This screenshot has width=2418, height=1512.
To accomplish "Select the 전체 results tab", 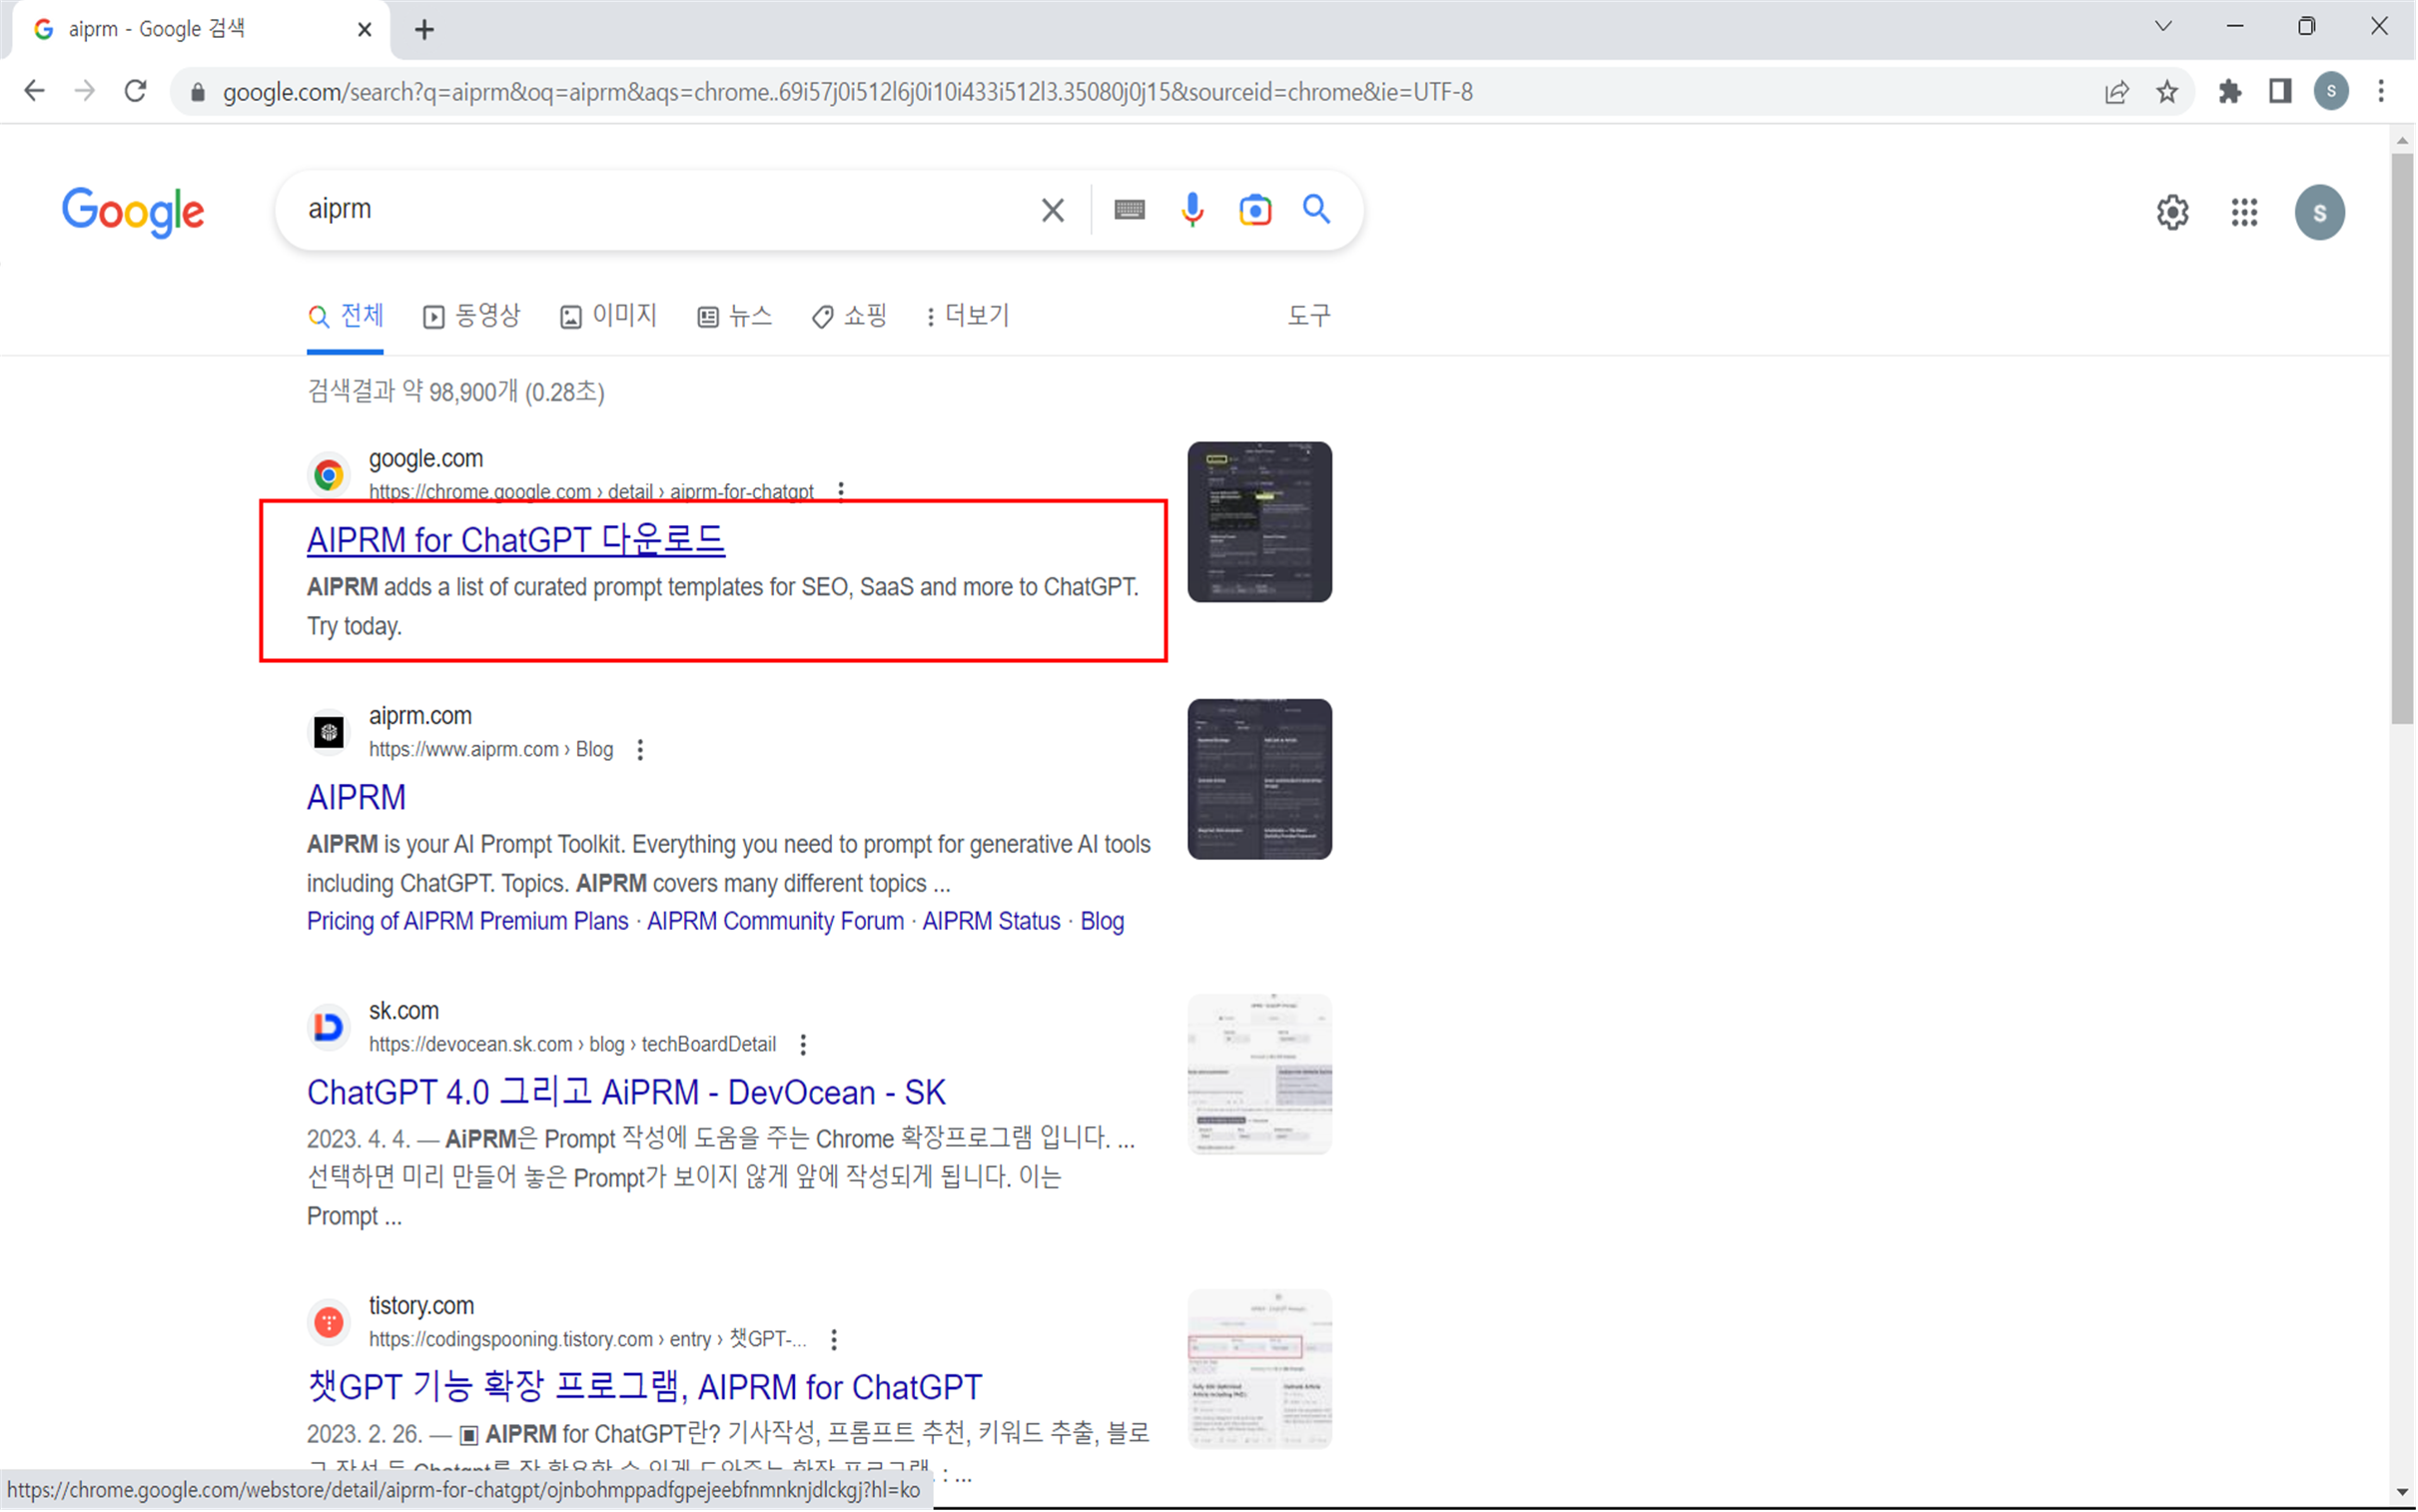I will [345, 317].
